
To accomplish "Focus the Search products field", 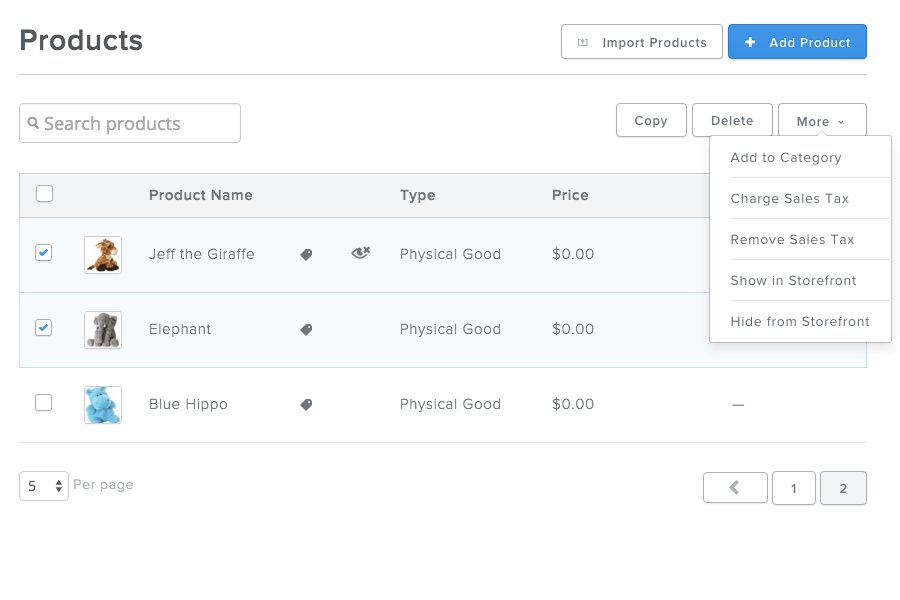I will tap(140, 124).
